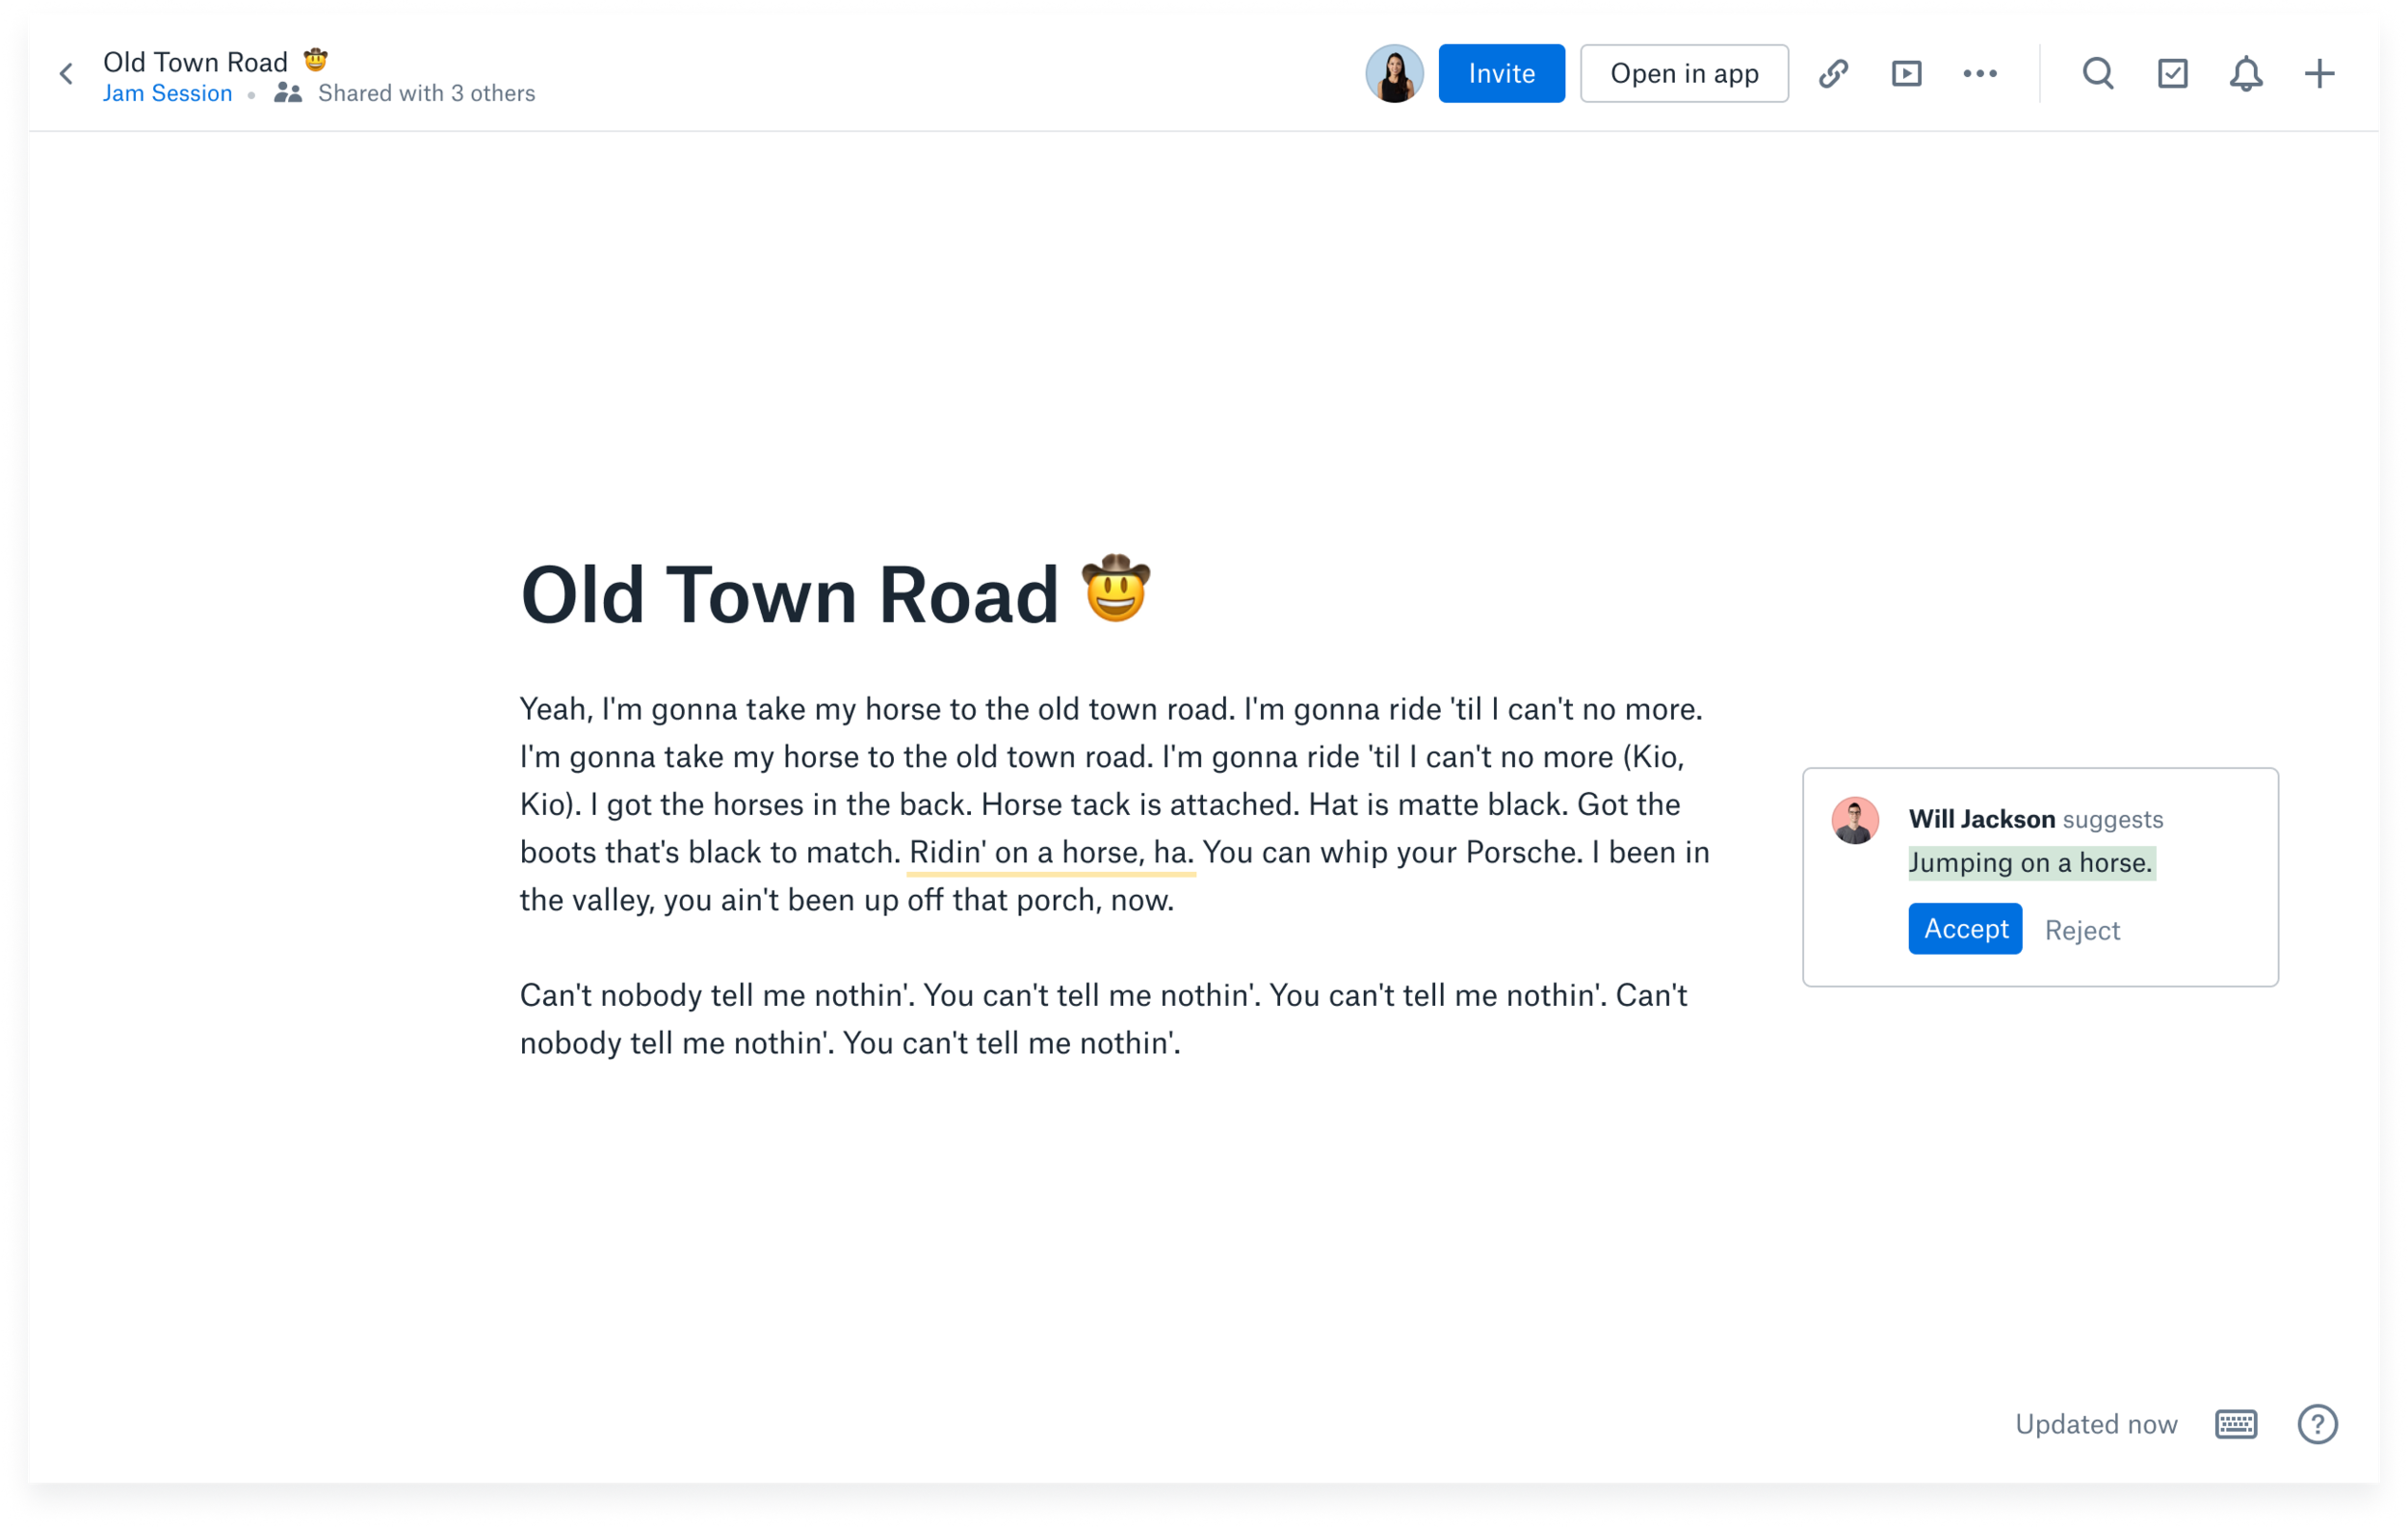Viewport: 2408px width, 1527px height.
Task: Accept Will Jackson's suggestion
Action: click(x=1965, y=929)
